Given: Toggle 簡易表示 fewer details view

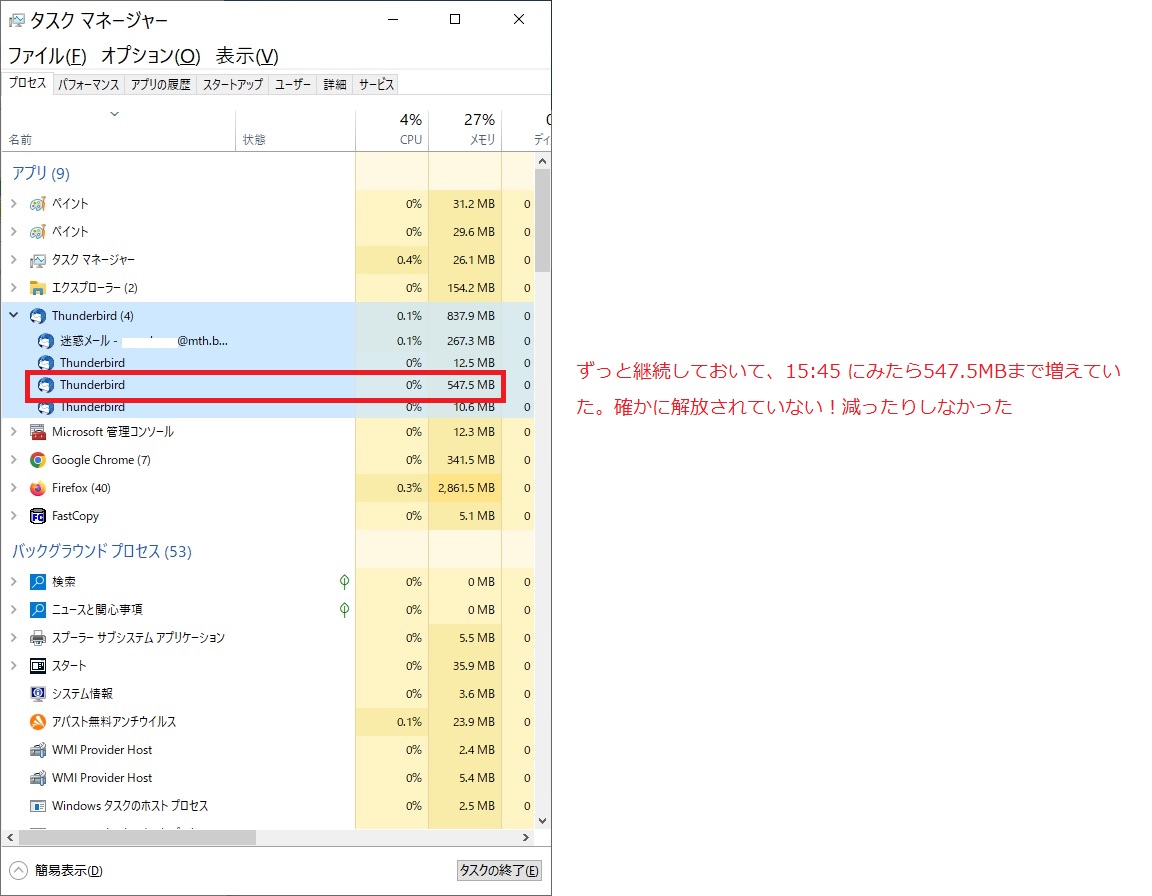Looking at the screenshot, I should pos(57,870).
